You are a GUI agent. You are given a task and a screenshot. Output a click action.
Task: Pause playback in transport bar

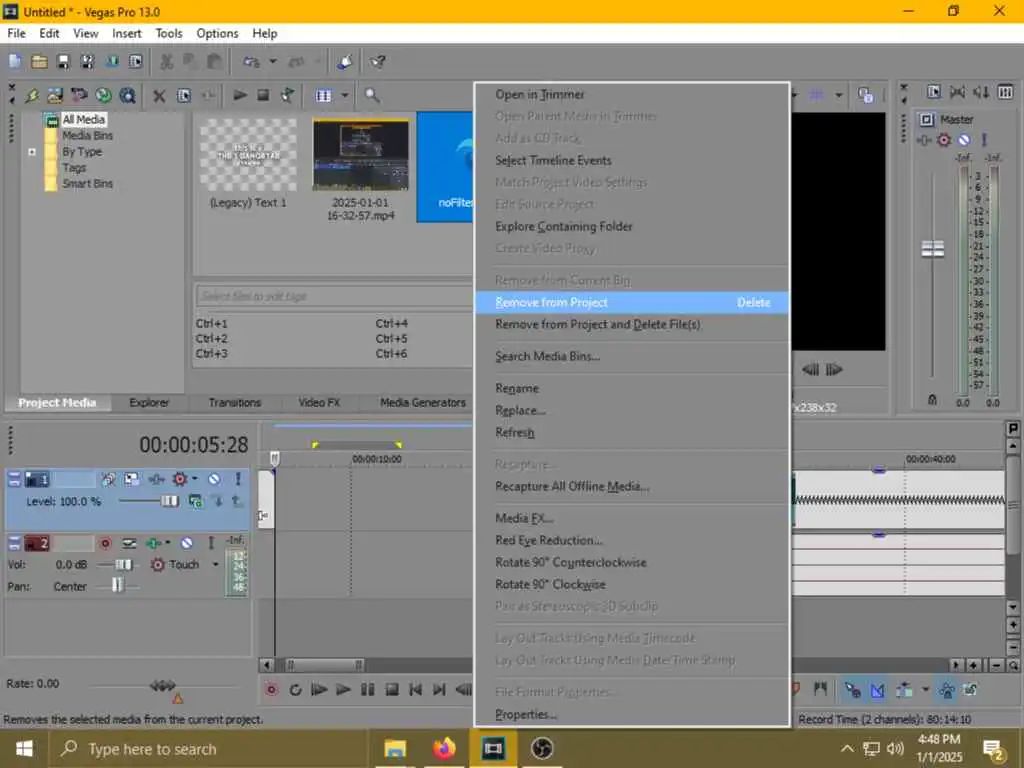click(x=368, y=690)
